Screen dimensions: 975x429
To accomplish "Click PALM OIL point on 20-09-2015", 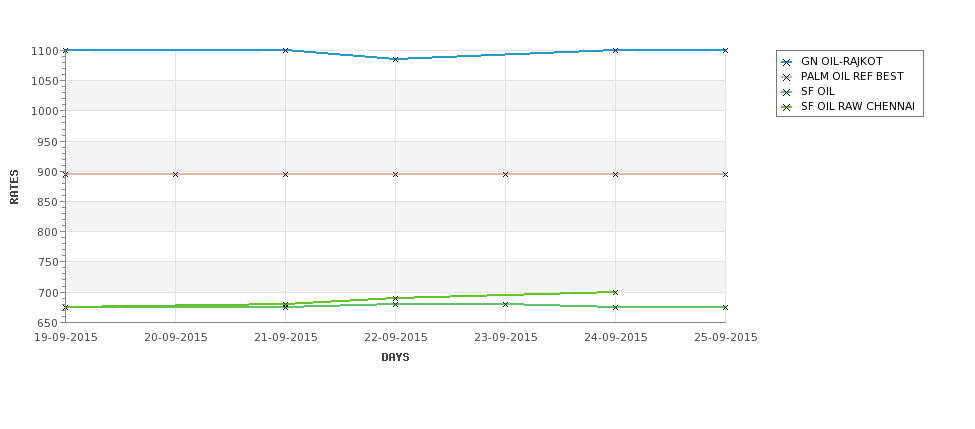I will click(175, 174).
